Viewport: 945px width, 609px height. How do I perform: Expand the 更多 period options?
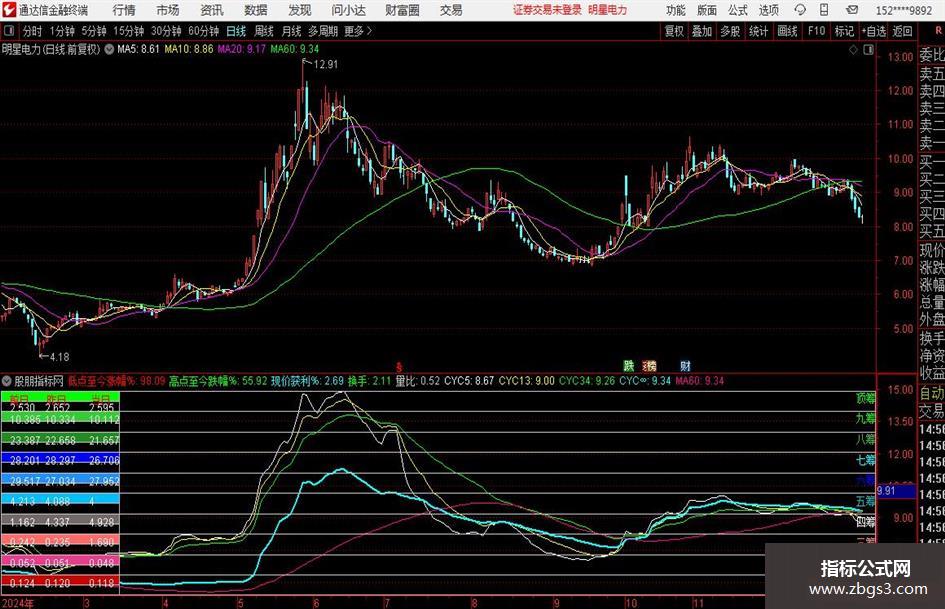coord(358,31)
